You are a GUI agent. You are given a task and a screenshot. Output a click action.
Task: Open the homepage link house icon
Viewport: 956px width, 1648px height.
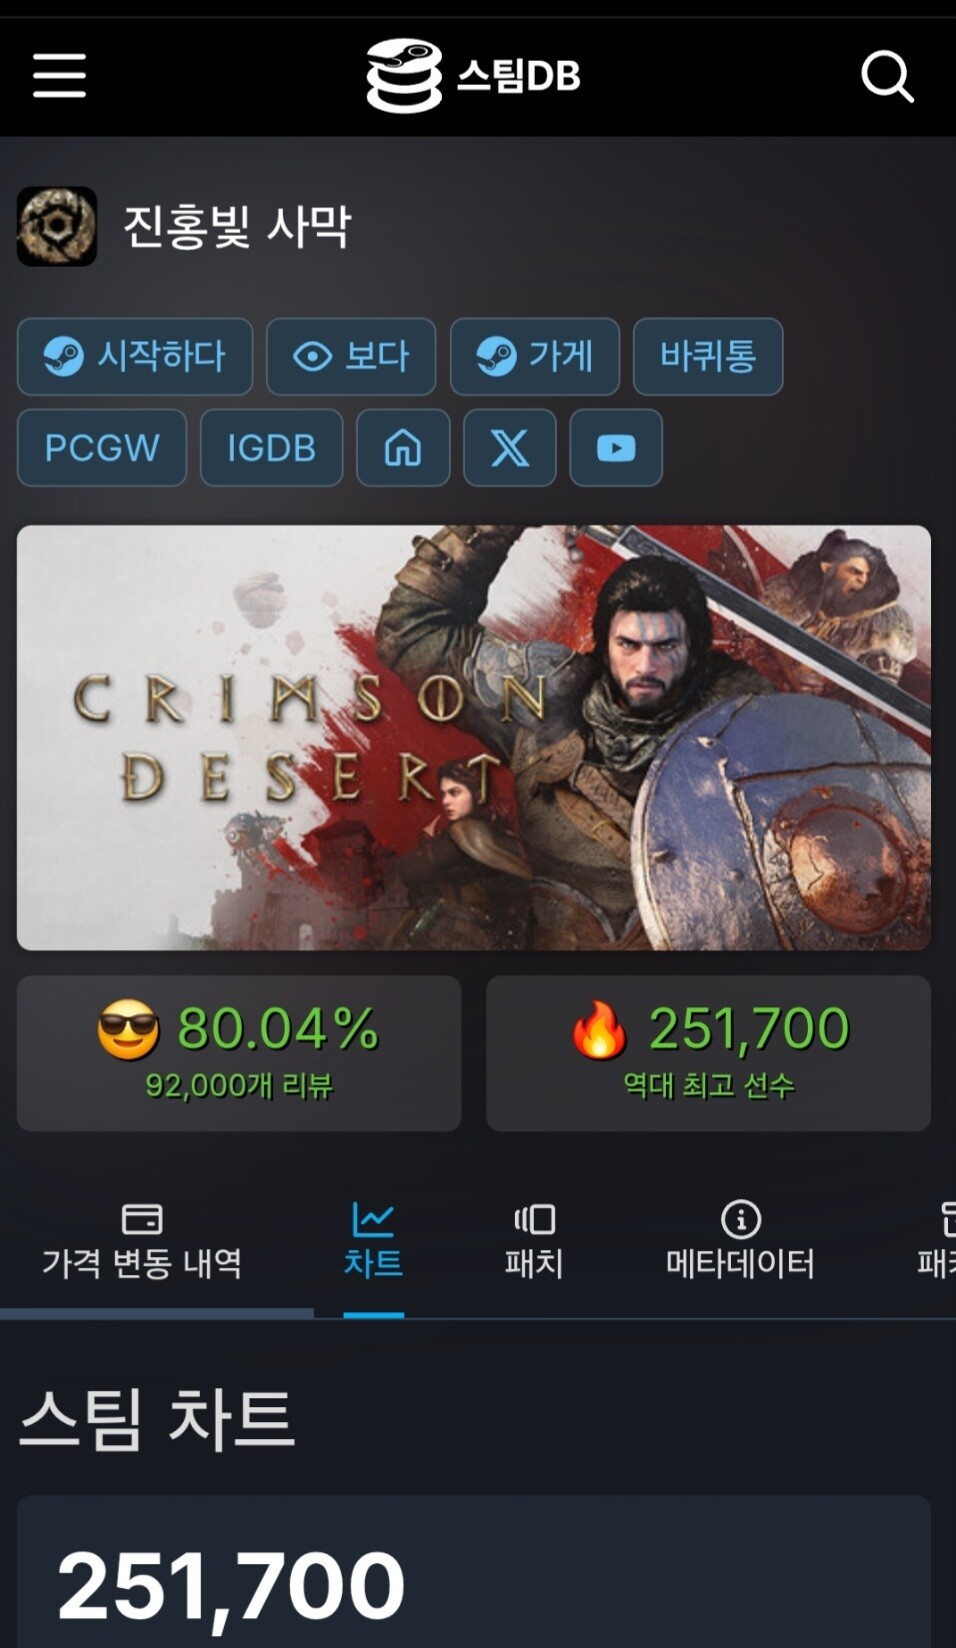pyautogui.click(x=403, y=448)
